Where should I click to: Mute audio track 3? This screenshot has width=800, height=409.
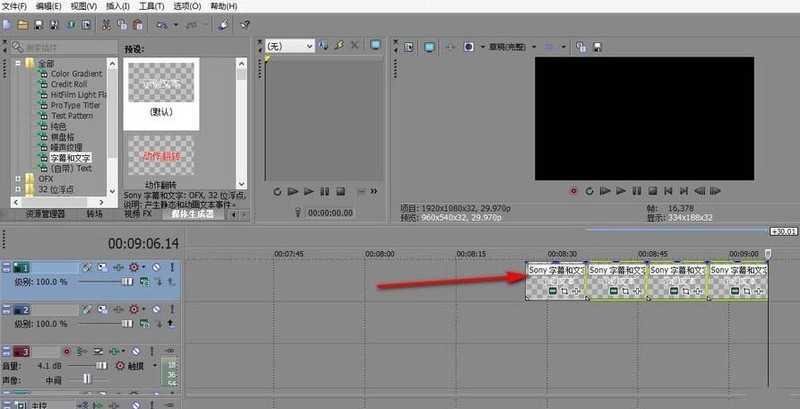138,352
